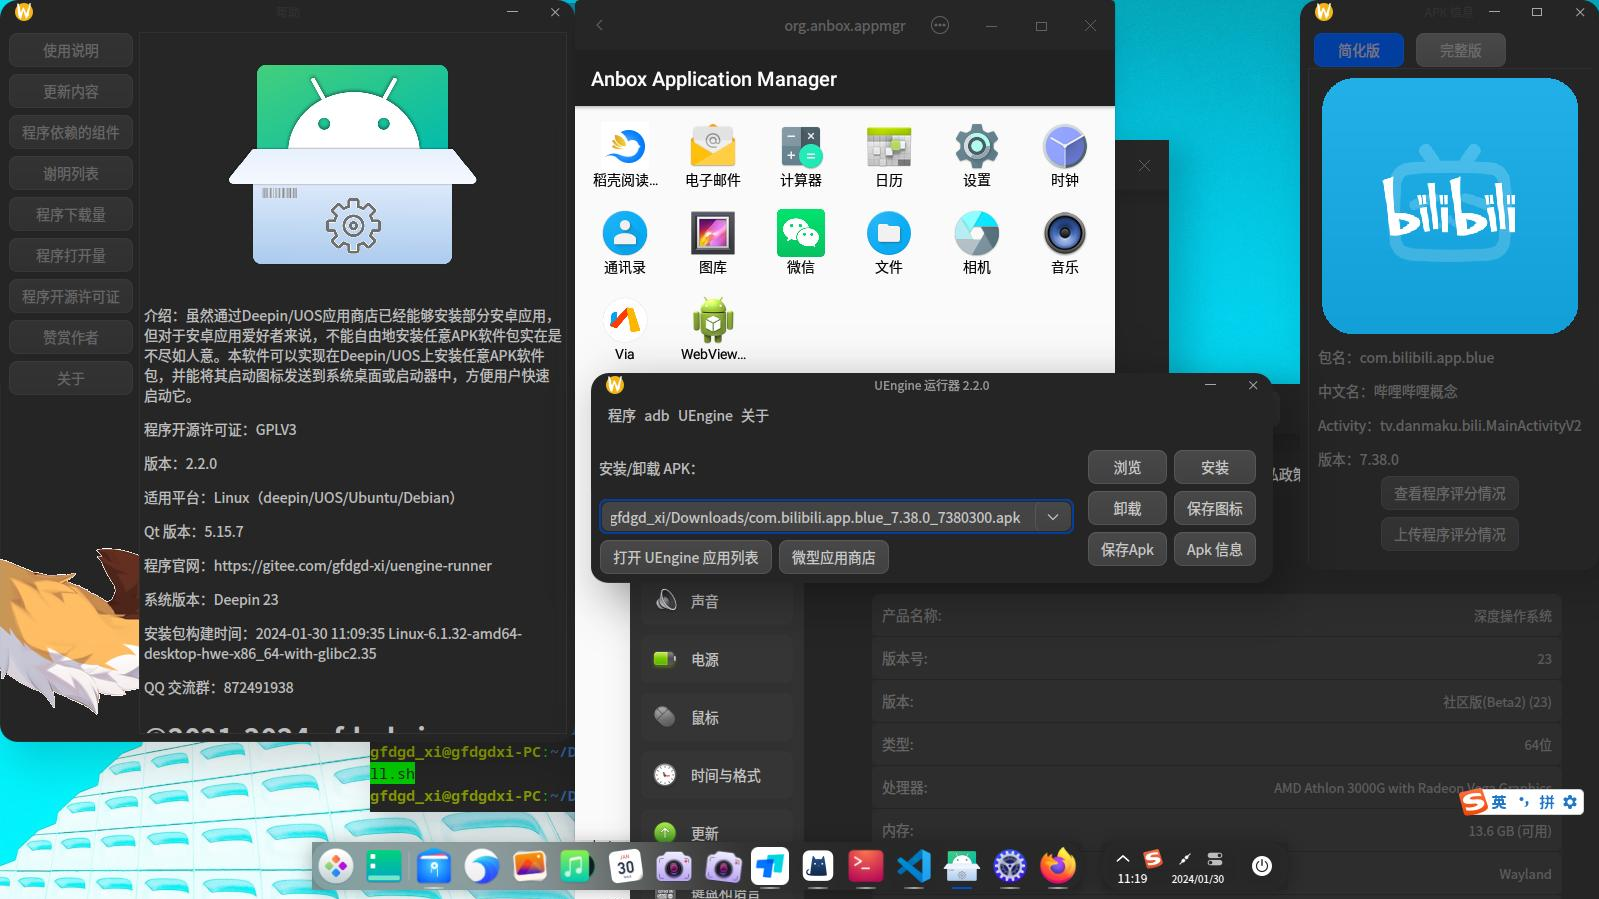Click Sogou input toolbar settings gear
This screenshot has height=899, width=1599.
coord(1570,802)
